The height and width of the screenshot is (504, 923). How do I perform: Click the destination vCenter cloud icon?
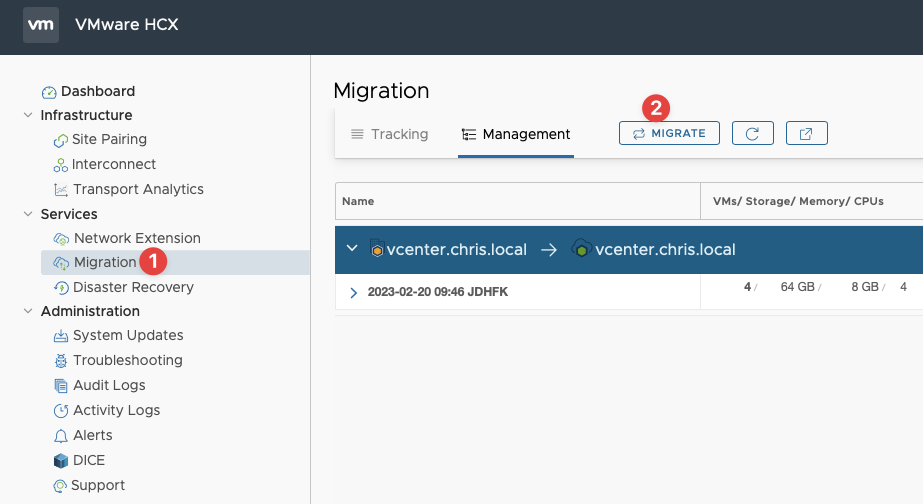[x=581, y=249]
